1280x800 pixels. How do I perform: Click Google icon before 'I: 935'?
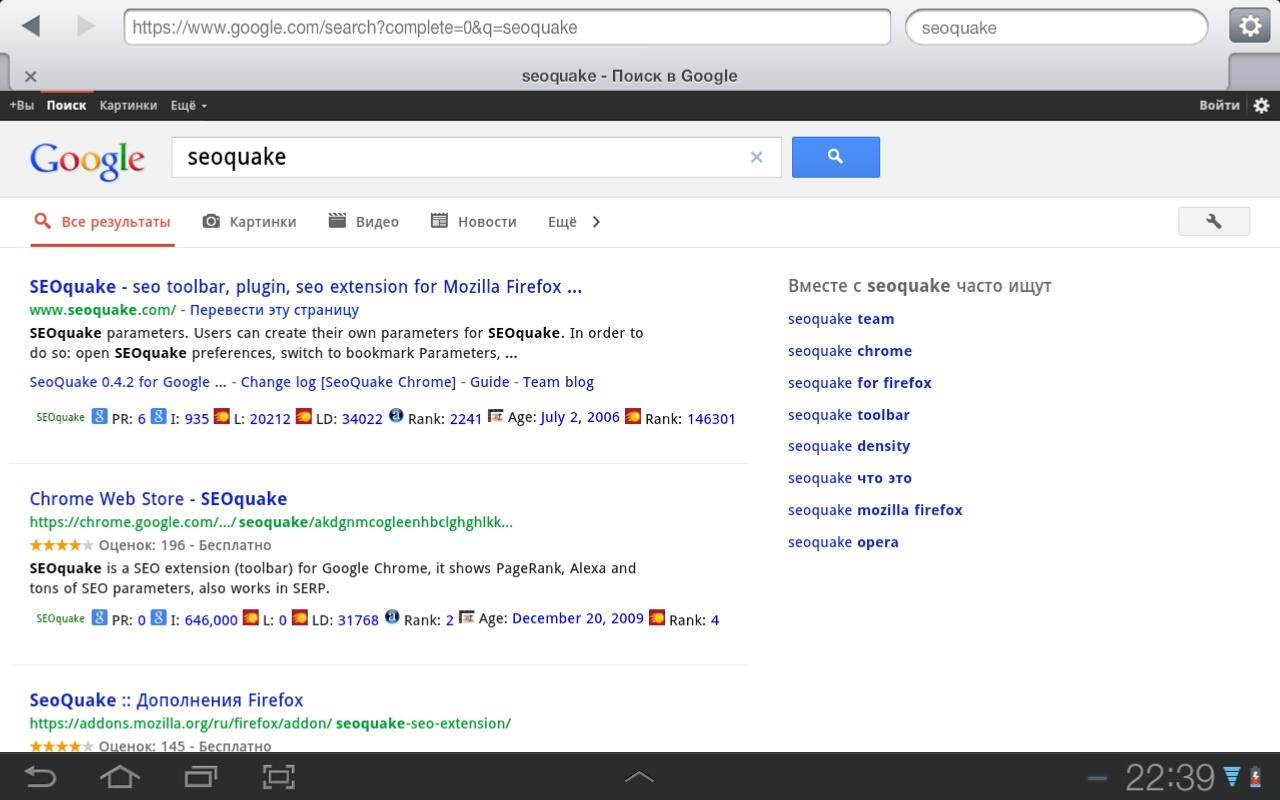158,416
